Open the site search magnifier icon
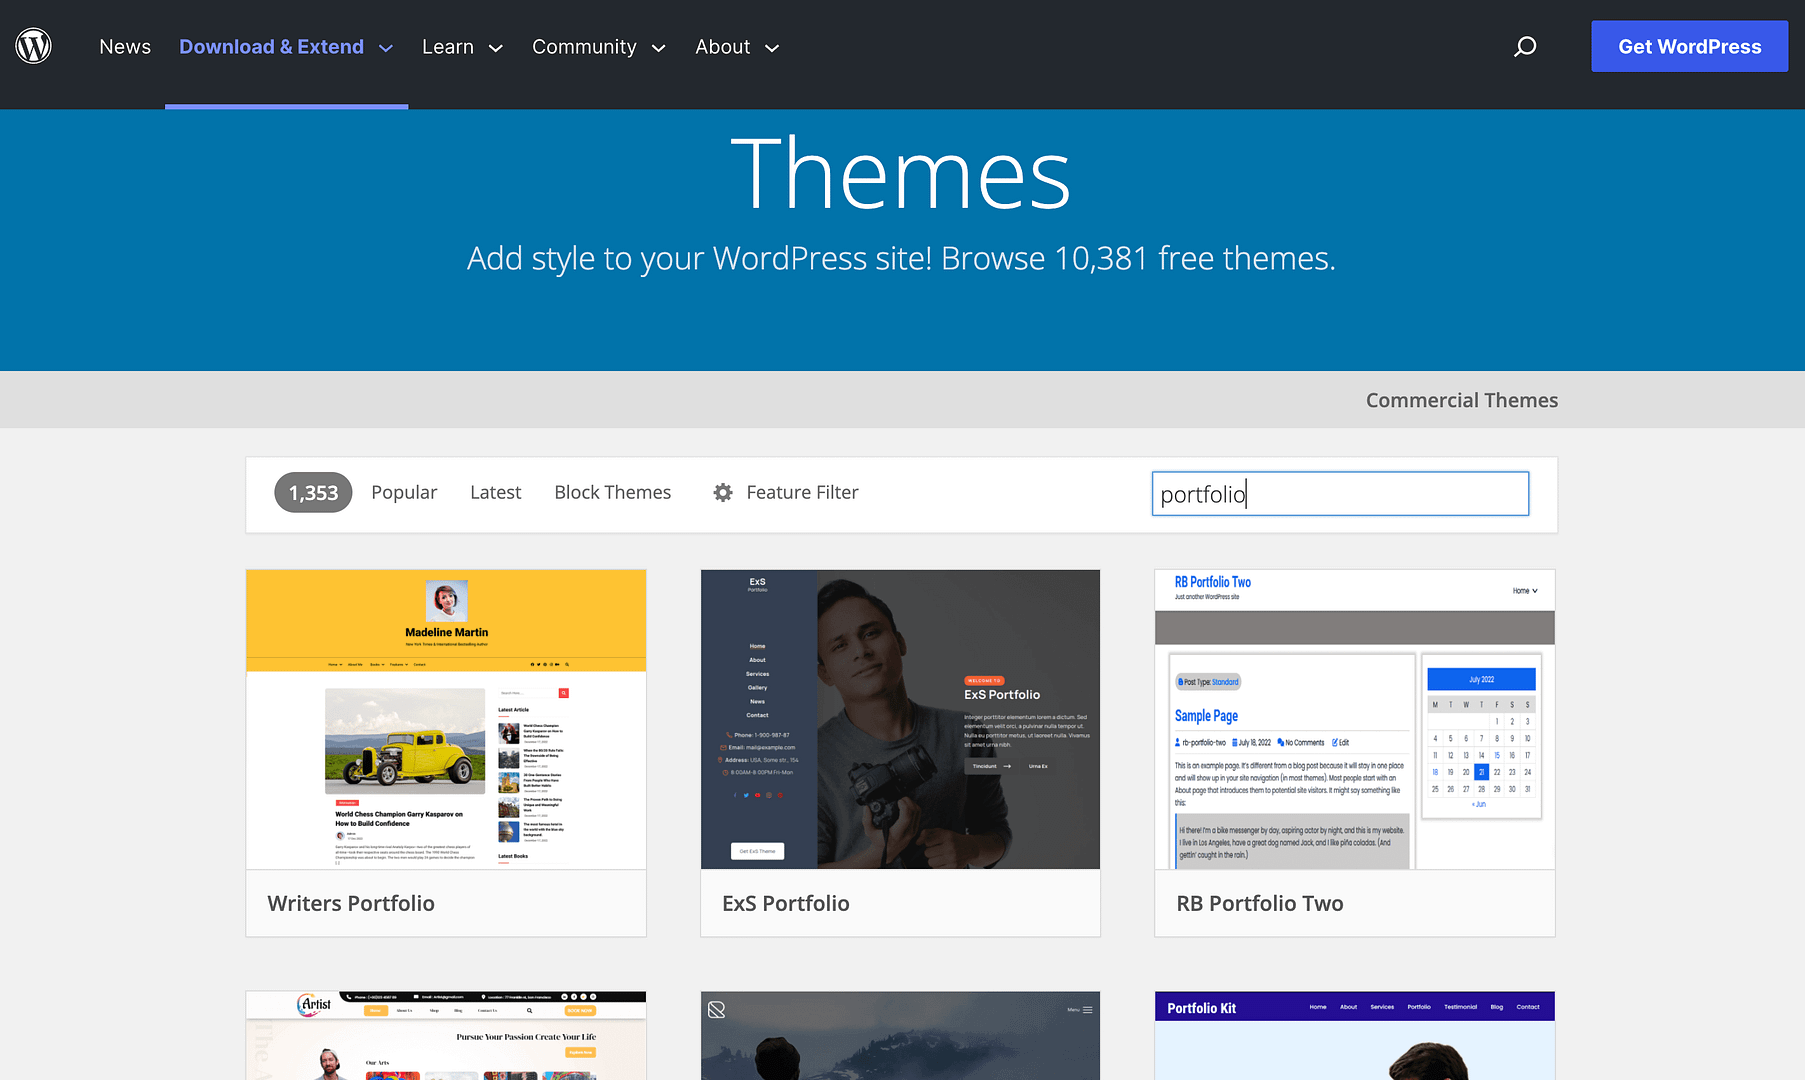This screenshot has height=1080, width=1805. [1525, 47]
